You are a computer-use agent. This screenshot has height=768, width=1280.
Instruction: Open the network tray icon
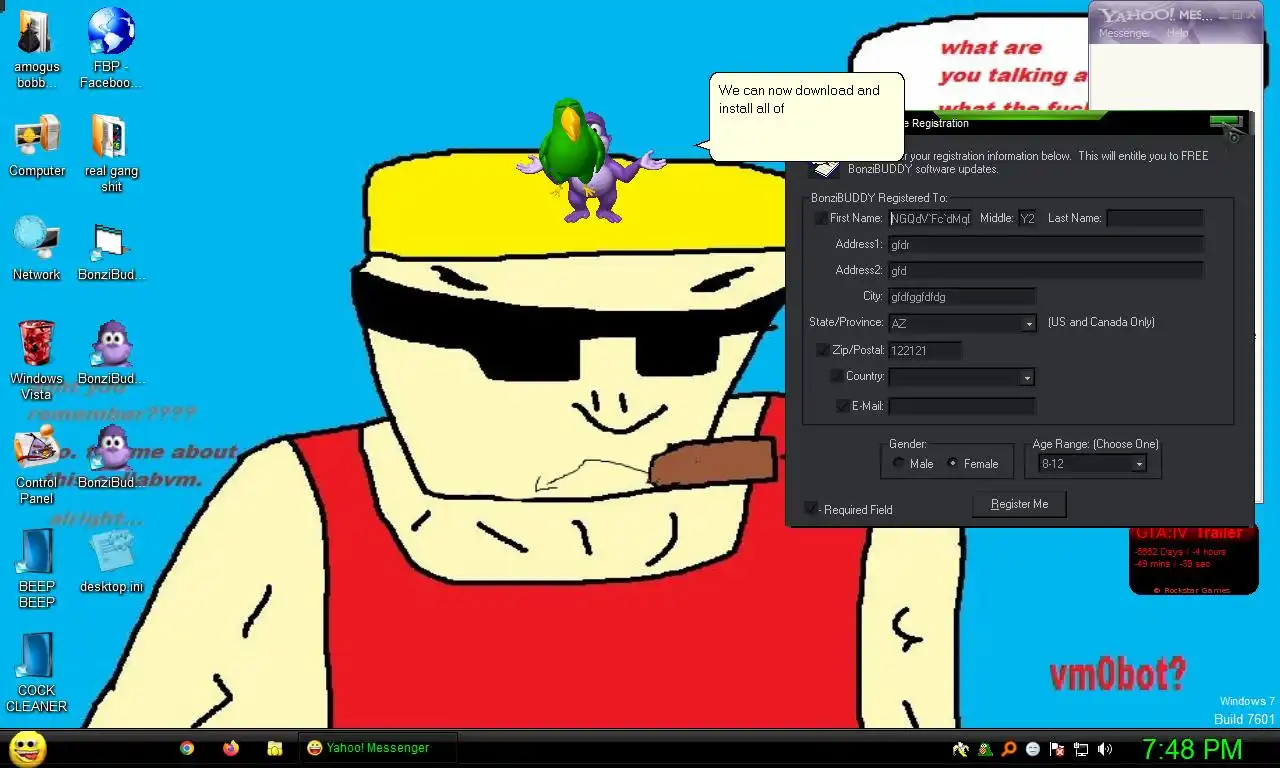point(1081,749)
